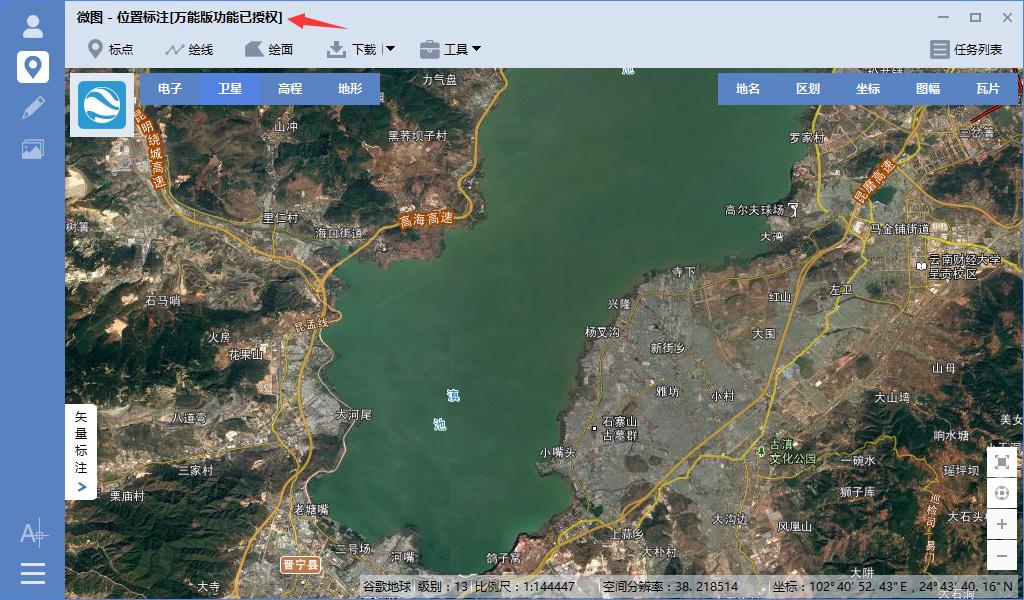Image resolution: width=1024 pixels, height=600 pixels.
Task: Toggle the 坐标 coordinate overlay
Action: (868, 89)
